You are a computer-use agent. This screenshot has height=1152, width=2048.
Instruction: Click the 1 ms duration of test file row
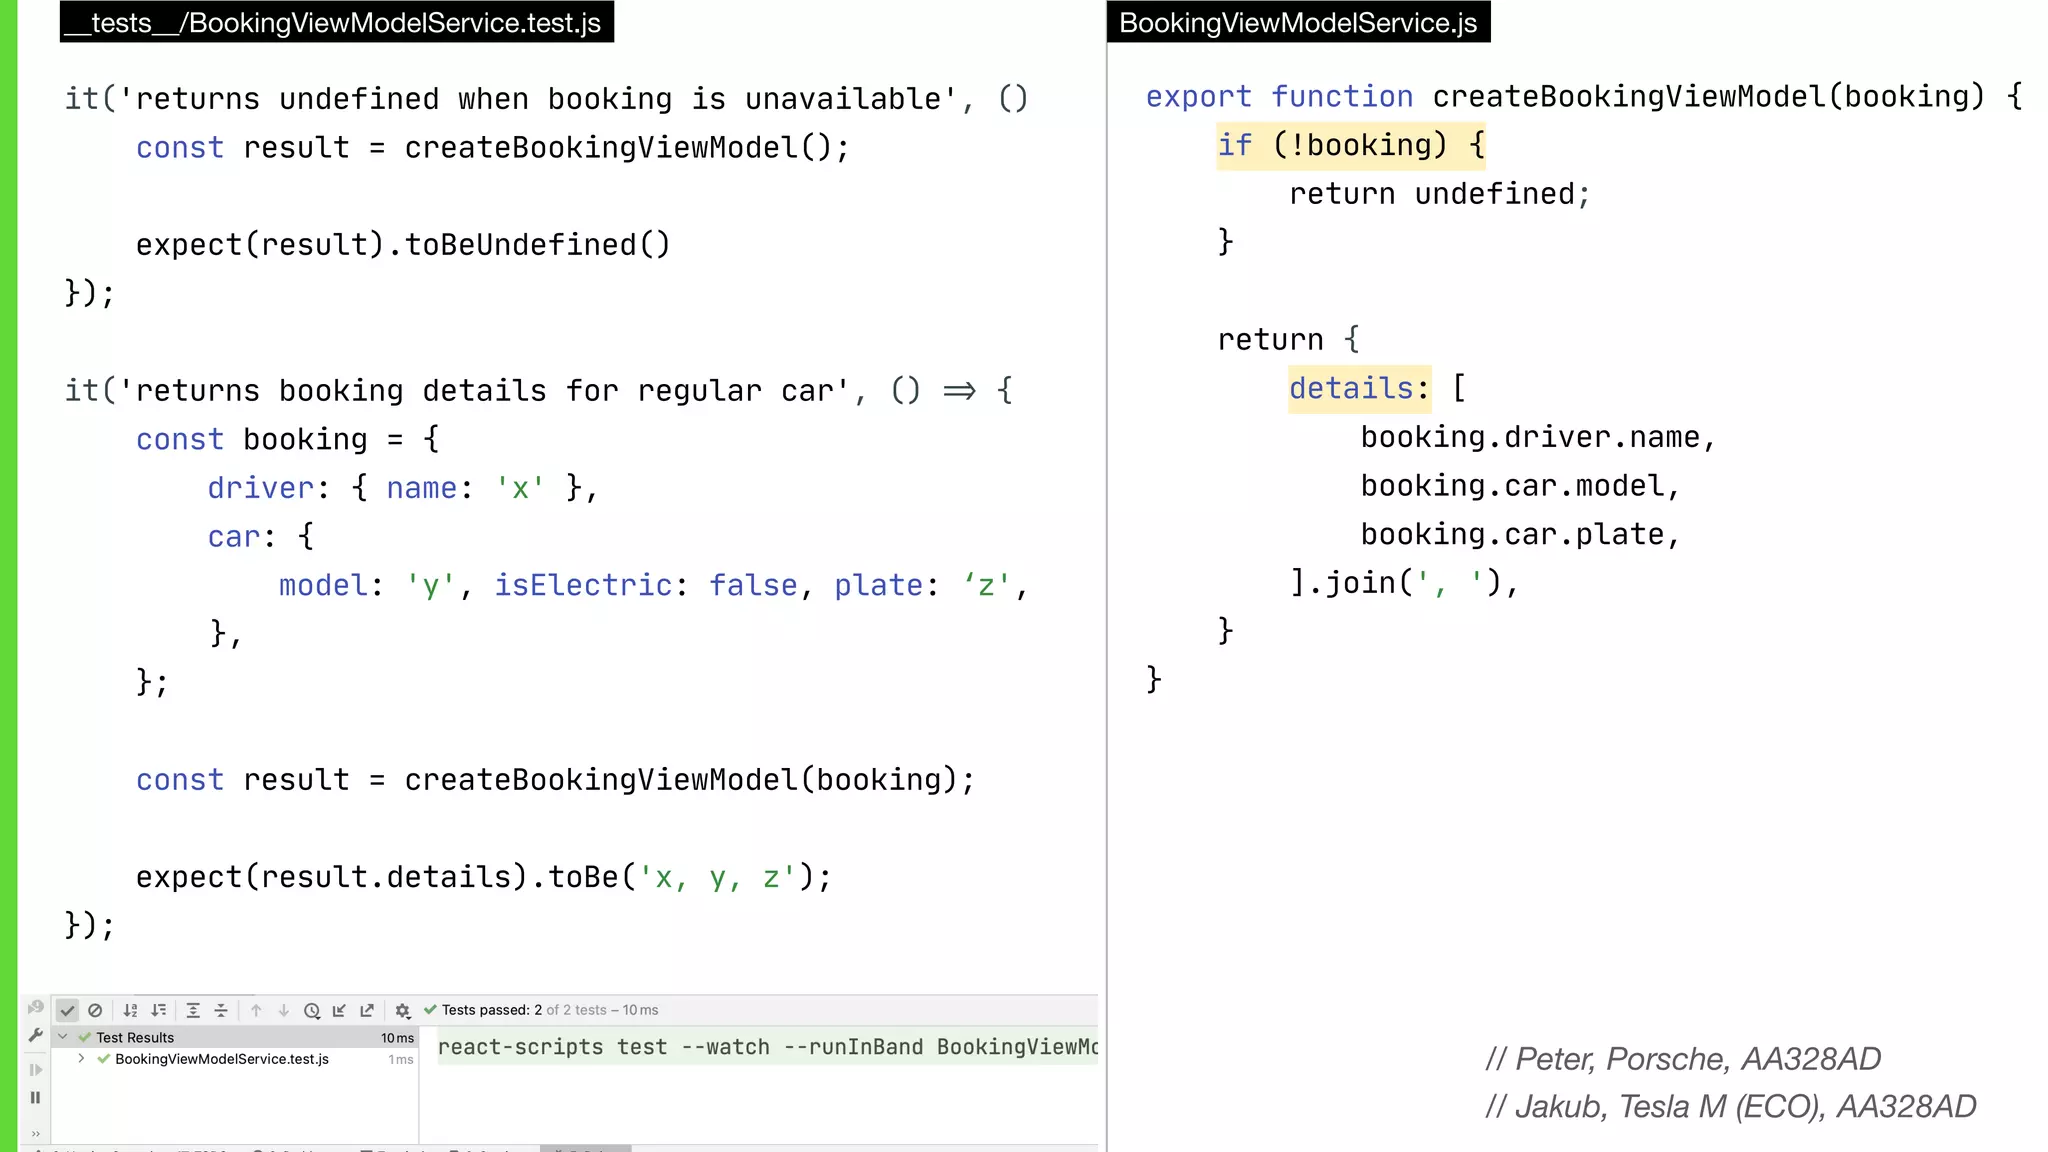[401, 1060]
